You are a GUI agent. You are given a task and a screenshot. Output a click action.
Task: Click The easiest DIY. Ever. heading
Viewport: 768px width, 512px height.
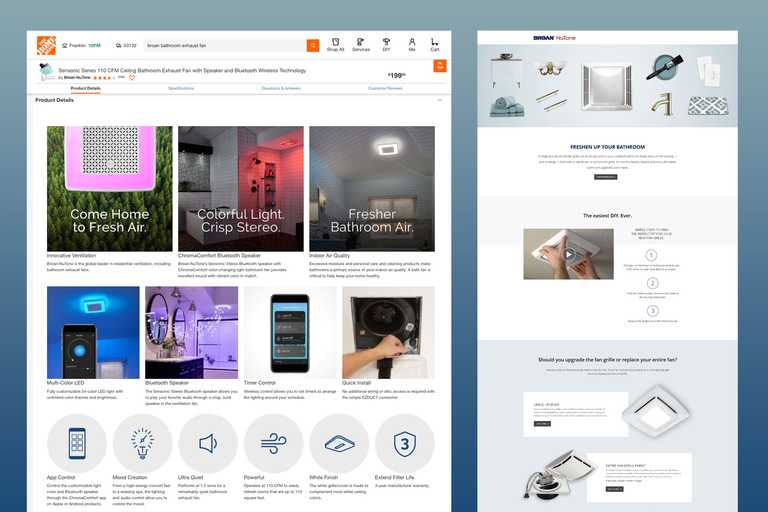pyautogui.click(x=607, y=216)
